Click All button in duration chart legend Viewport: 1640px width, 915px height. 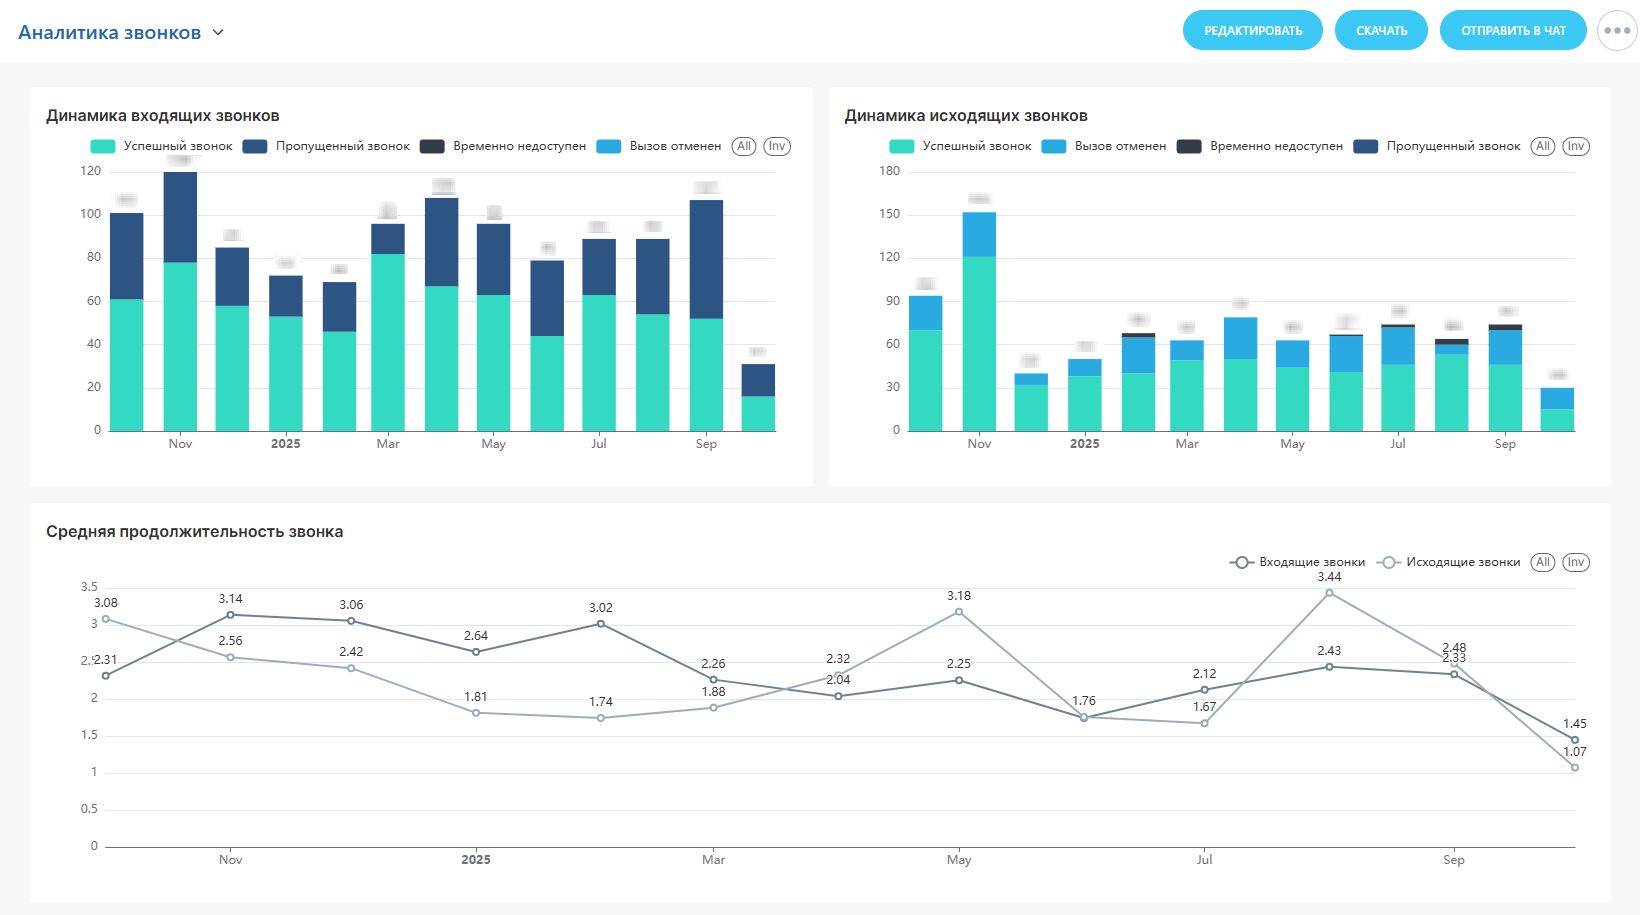coord(1542,562)
